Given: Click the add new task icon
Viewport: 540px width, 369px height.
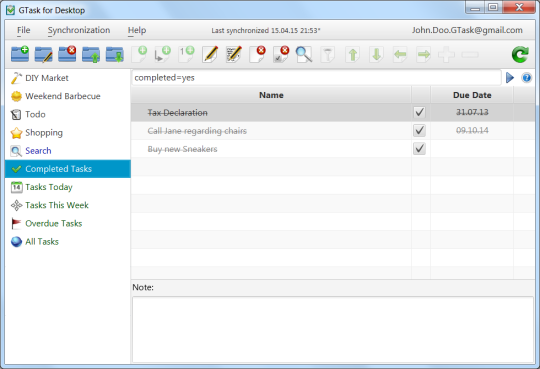Looking at the screenshot, I should coord(139,54).
